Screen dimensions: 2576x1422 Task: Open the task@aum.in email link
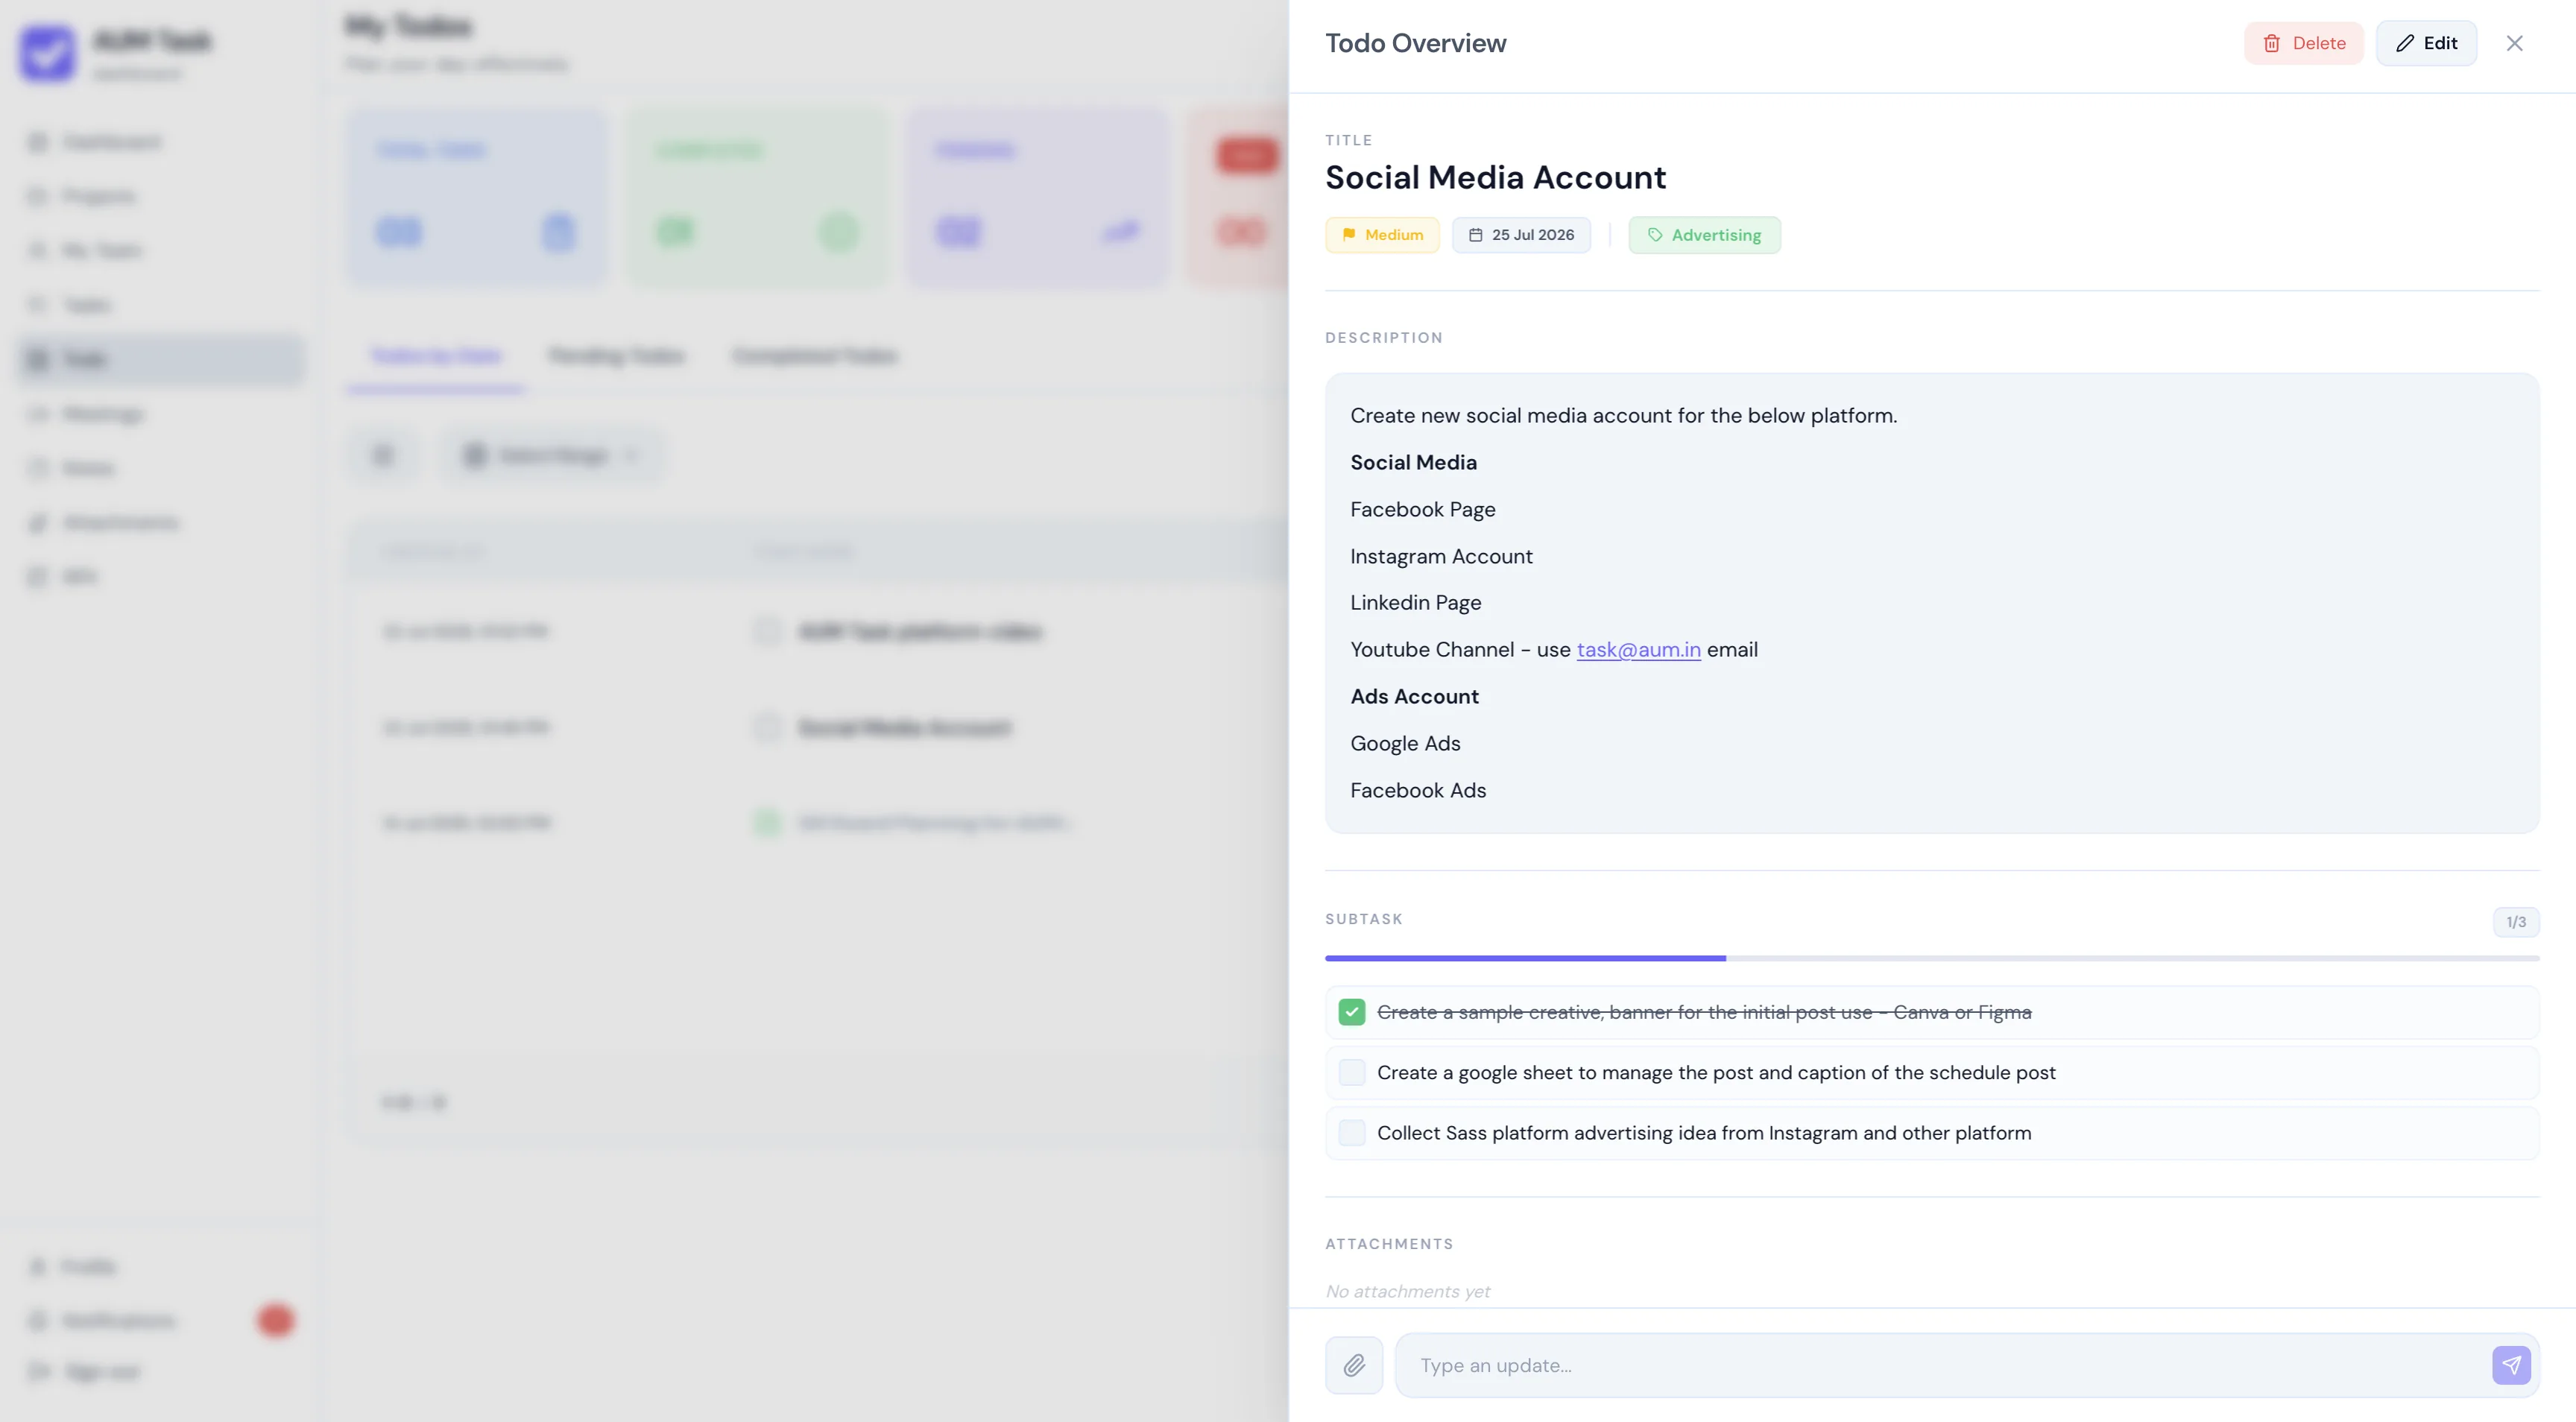1638,650
